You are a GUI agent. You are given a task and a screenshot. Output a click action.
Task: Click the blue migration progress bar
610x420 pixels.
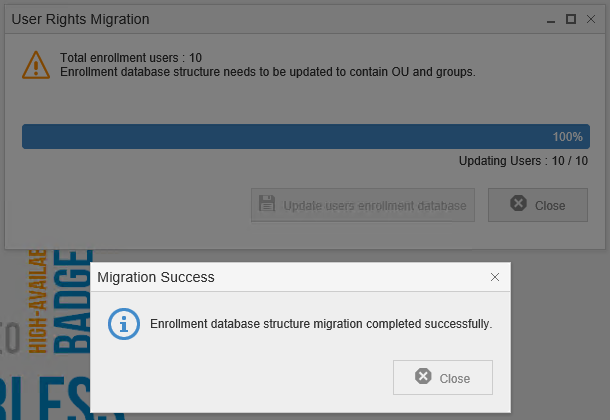pos(300,137)
